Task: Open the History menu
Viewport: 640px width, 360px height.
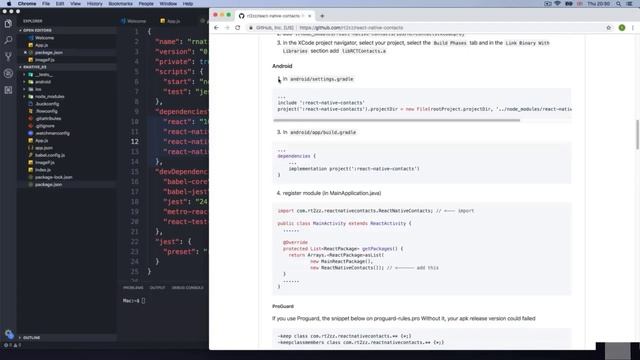Action: point(94,4)
